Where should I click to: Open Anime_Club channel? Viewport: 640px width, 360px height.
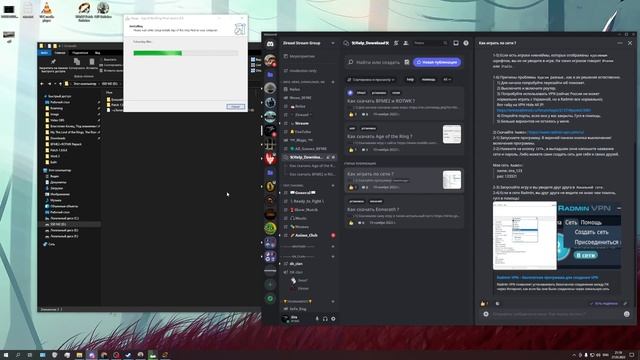[x=309, y=236]
